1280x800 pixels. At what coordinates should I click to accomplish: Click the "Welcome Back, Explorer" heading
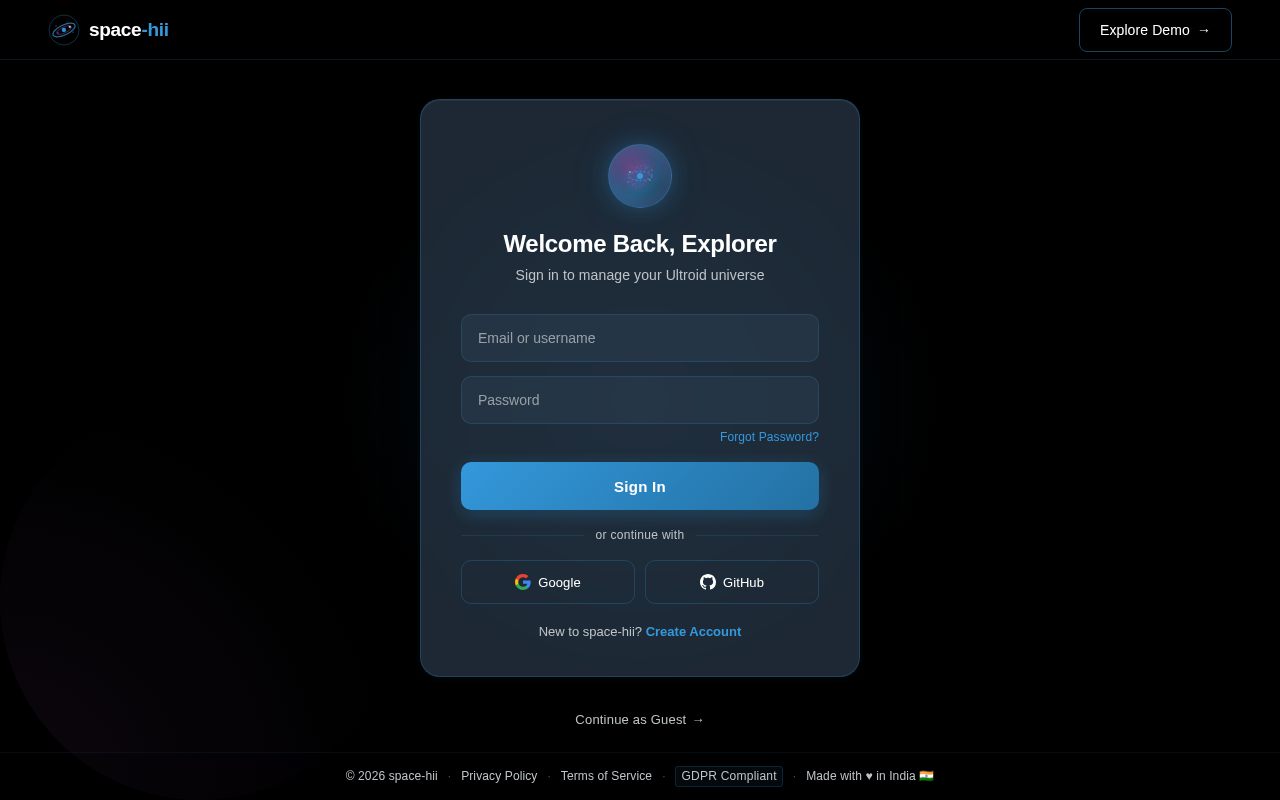click(640, 244)
